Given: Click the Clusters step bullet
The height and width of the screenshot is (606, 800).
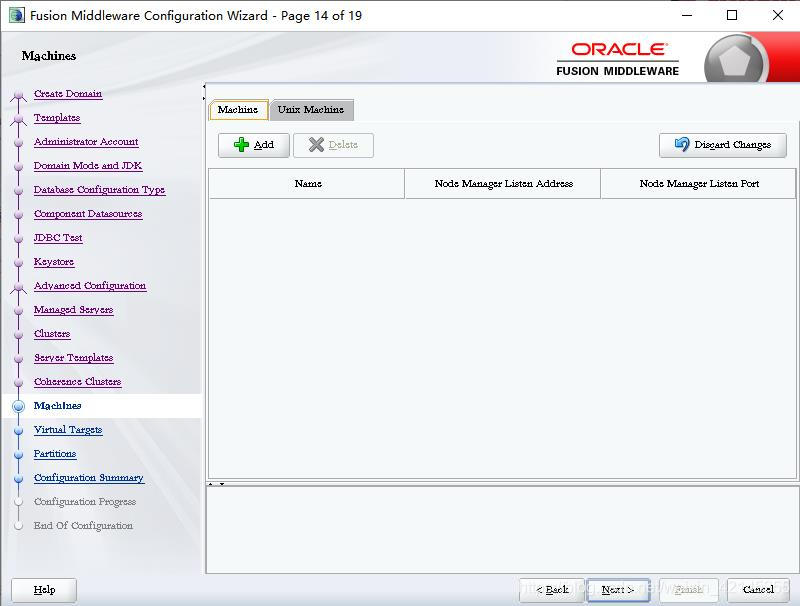Looking at the screenshot, I should click(x=19, y=334).
